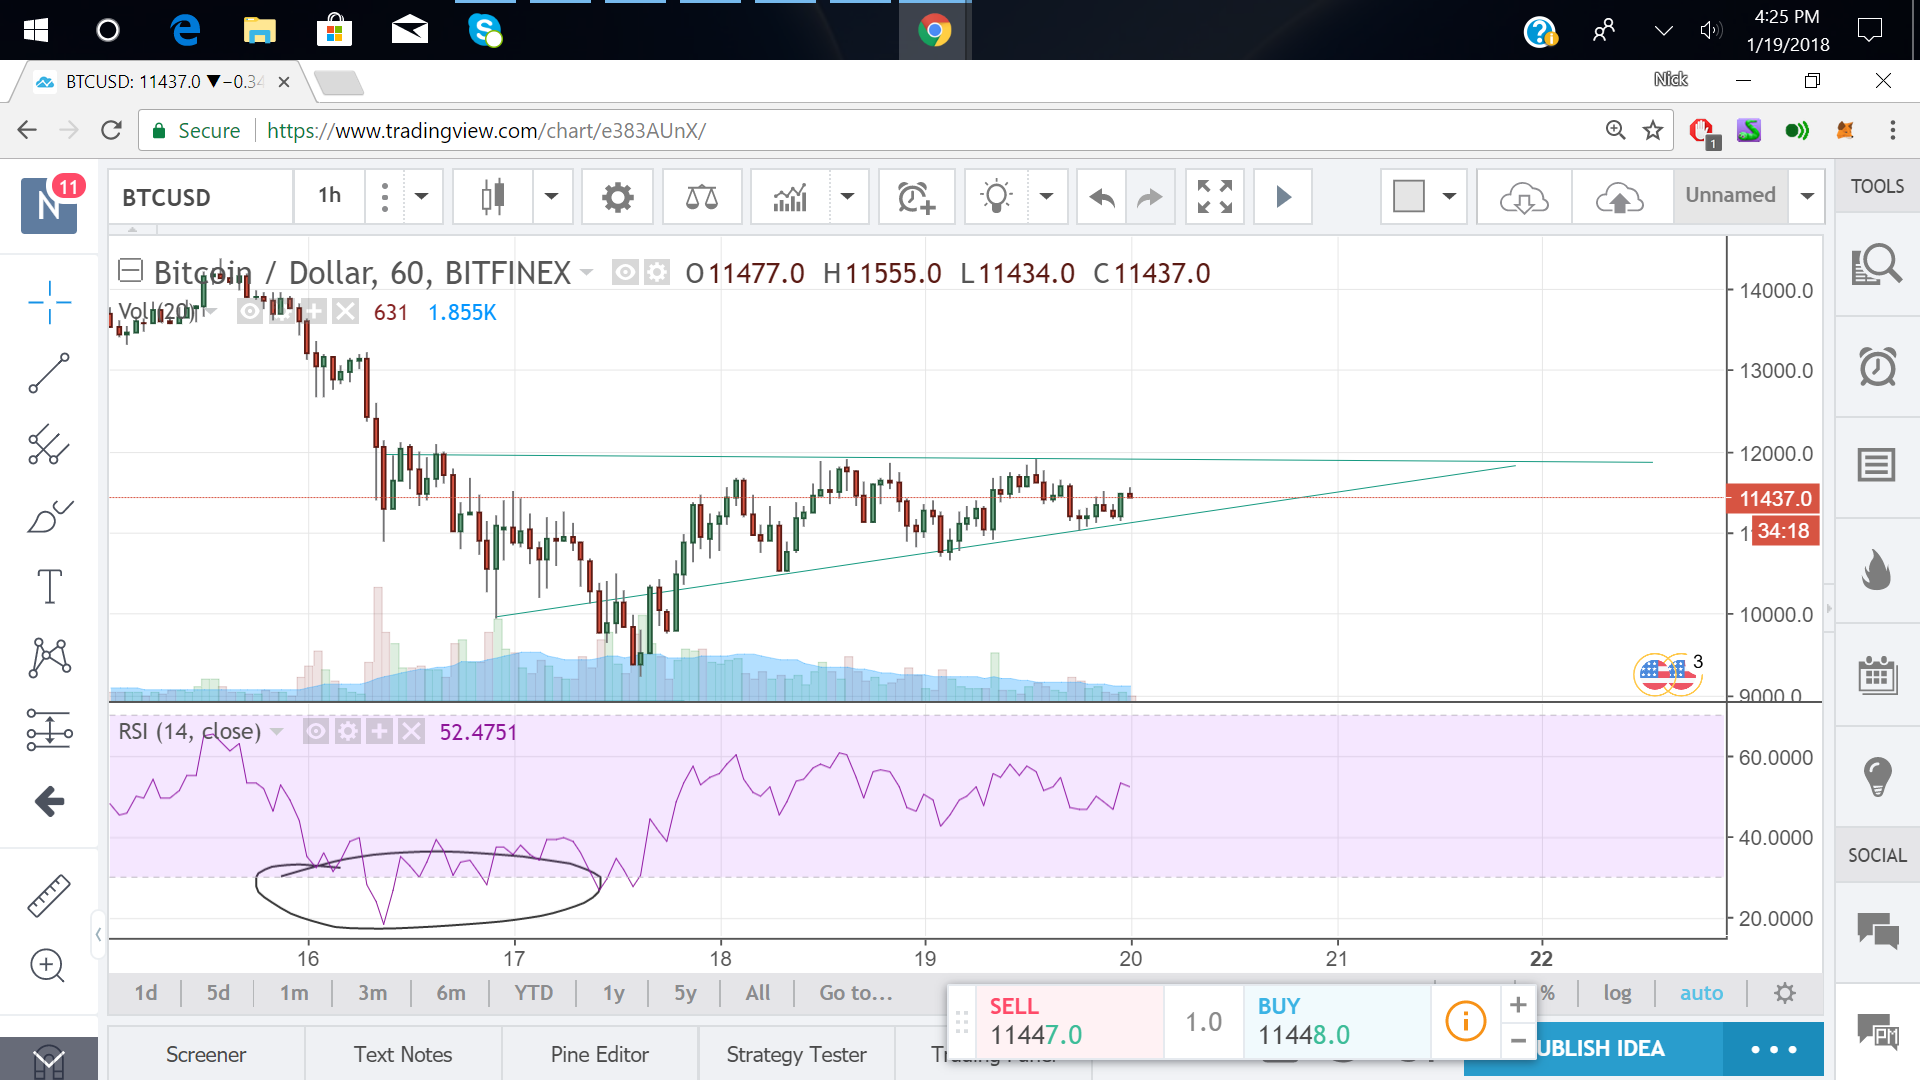Toggle visibility eye for Bitcoin/Dollar series
Image resolution: width=1920 pixels, height=1080 pixels.
pos(625,272)
